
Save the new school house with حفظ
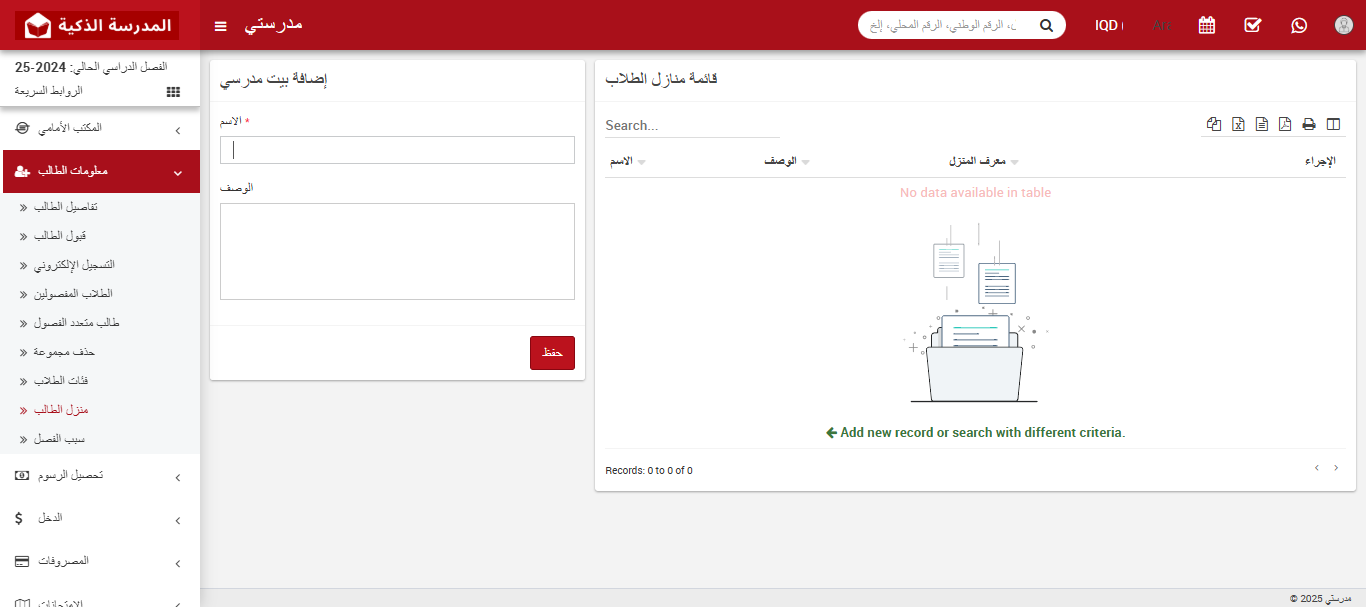552,352
